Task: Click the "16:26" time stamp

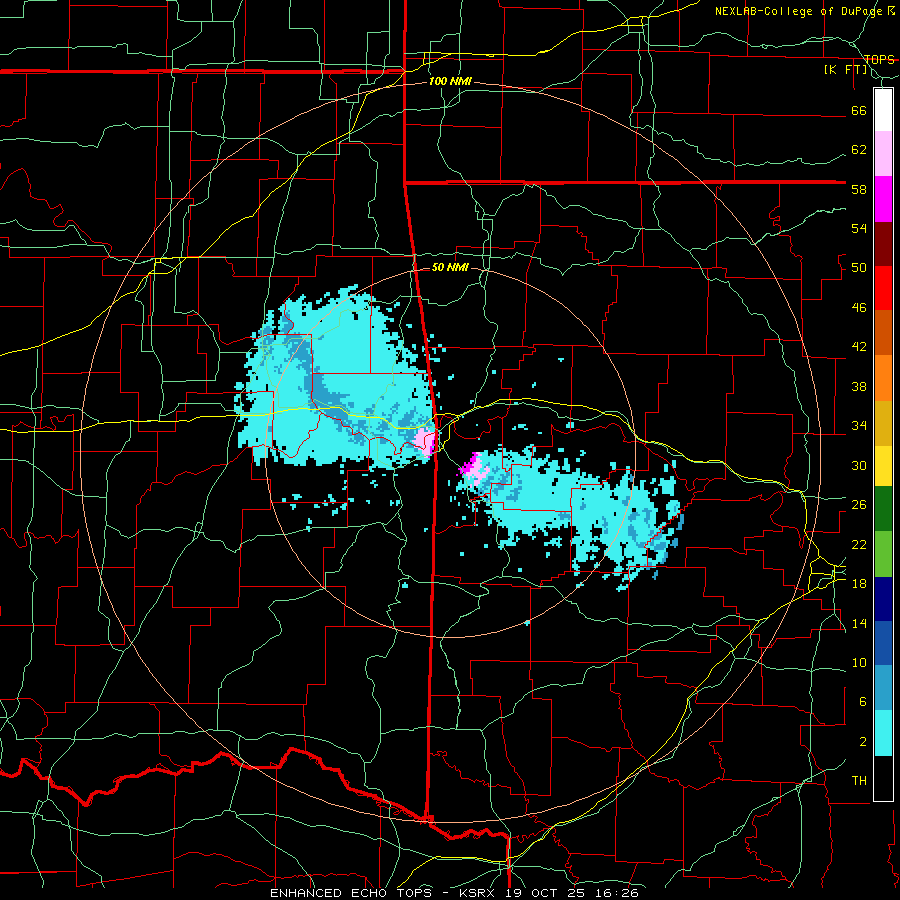Action: click(619, 893)
